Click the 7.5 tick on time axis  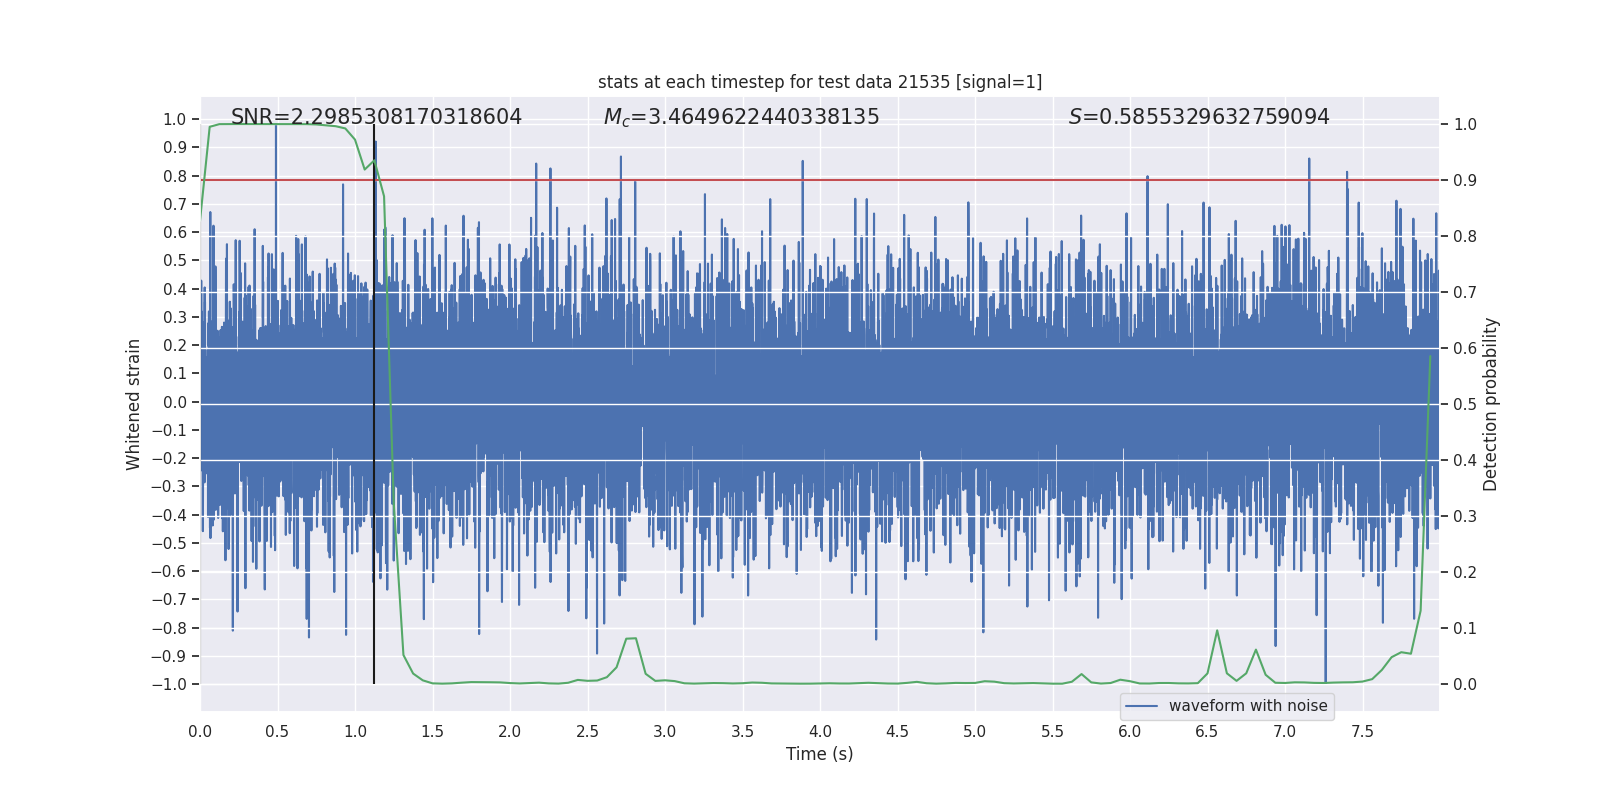click(x=1362, y=731)
